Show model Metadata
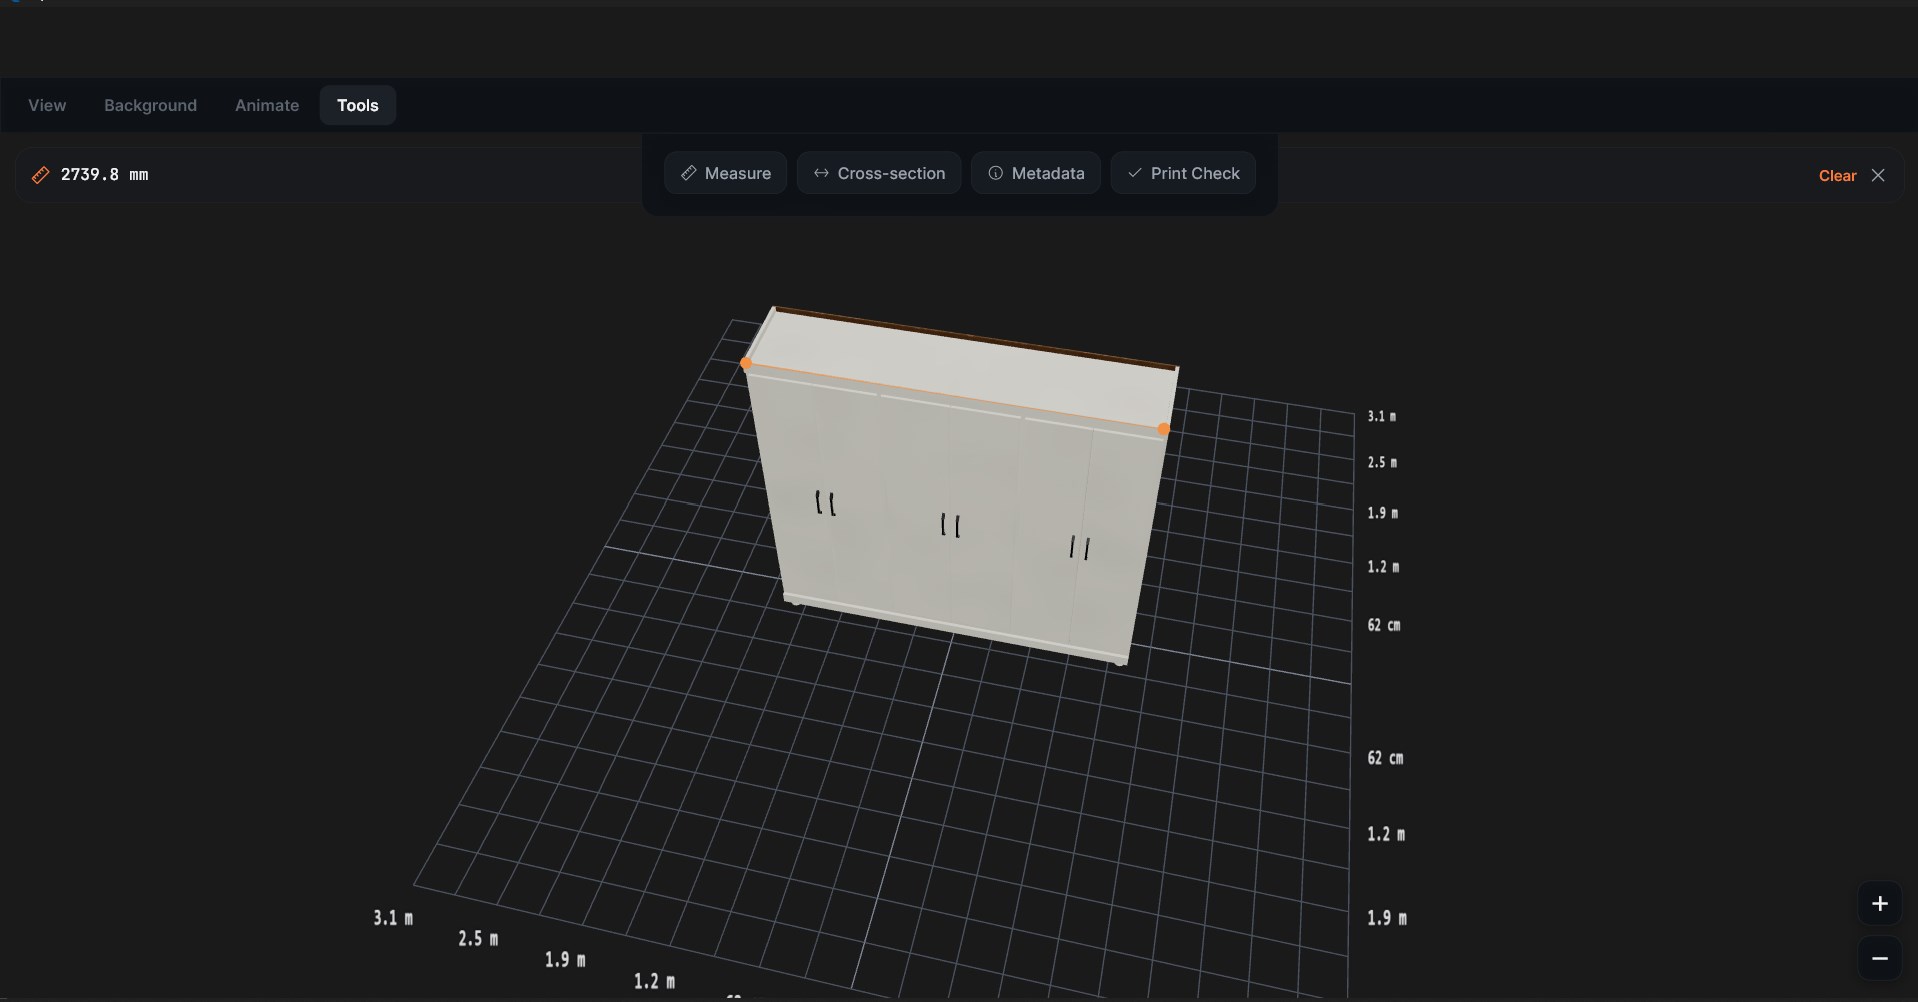Screen dimensions: 1918x1002 pos(1036,173)
